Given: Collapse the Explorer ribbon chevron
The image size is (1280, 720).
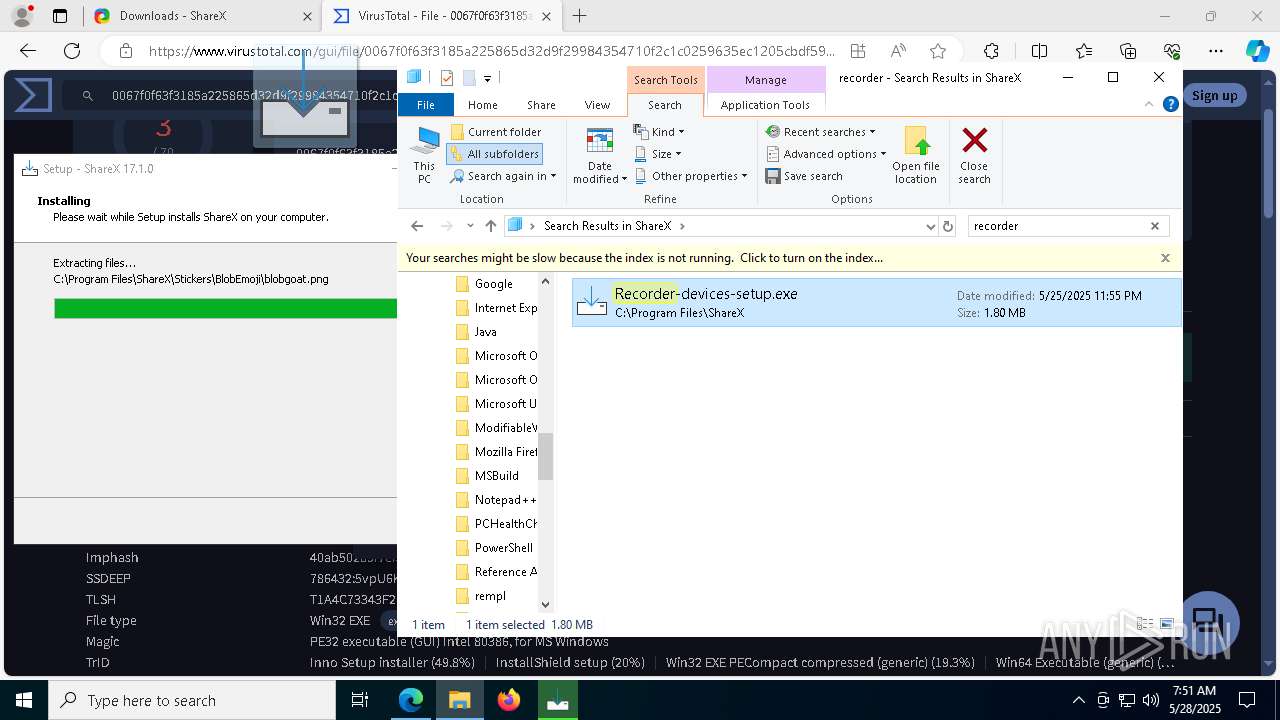Looking at the screenshot, I should (x=1149, y=104).
